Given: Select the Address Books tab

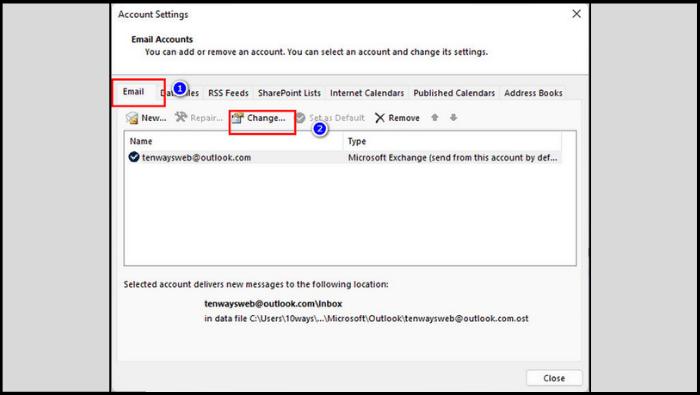Looking at the screenshot, I should pos(533,93).
